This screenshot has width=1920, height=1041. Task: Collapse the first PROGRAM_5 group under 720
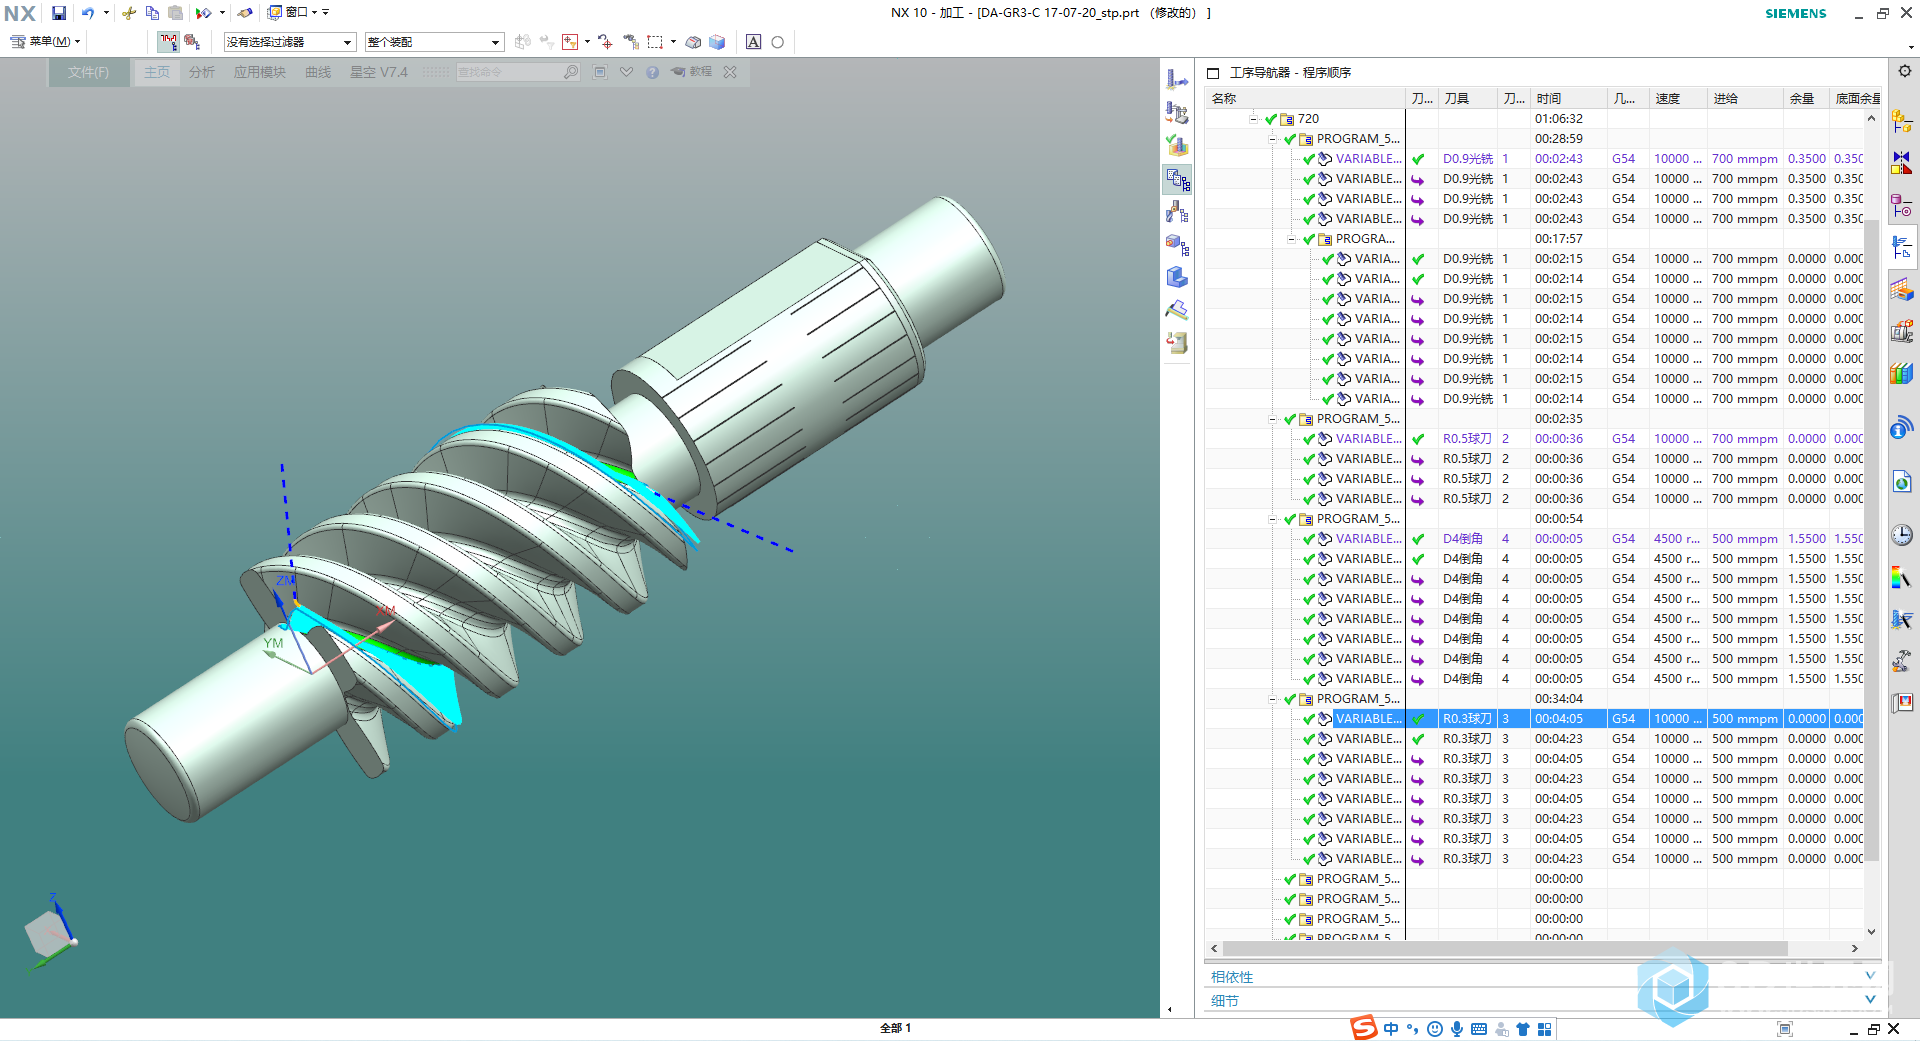point(1273,139)
